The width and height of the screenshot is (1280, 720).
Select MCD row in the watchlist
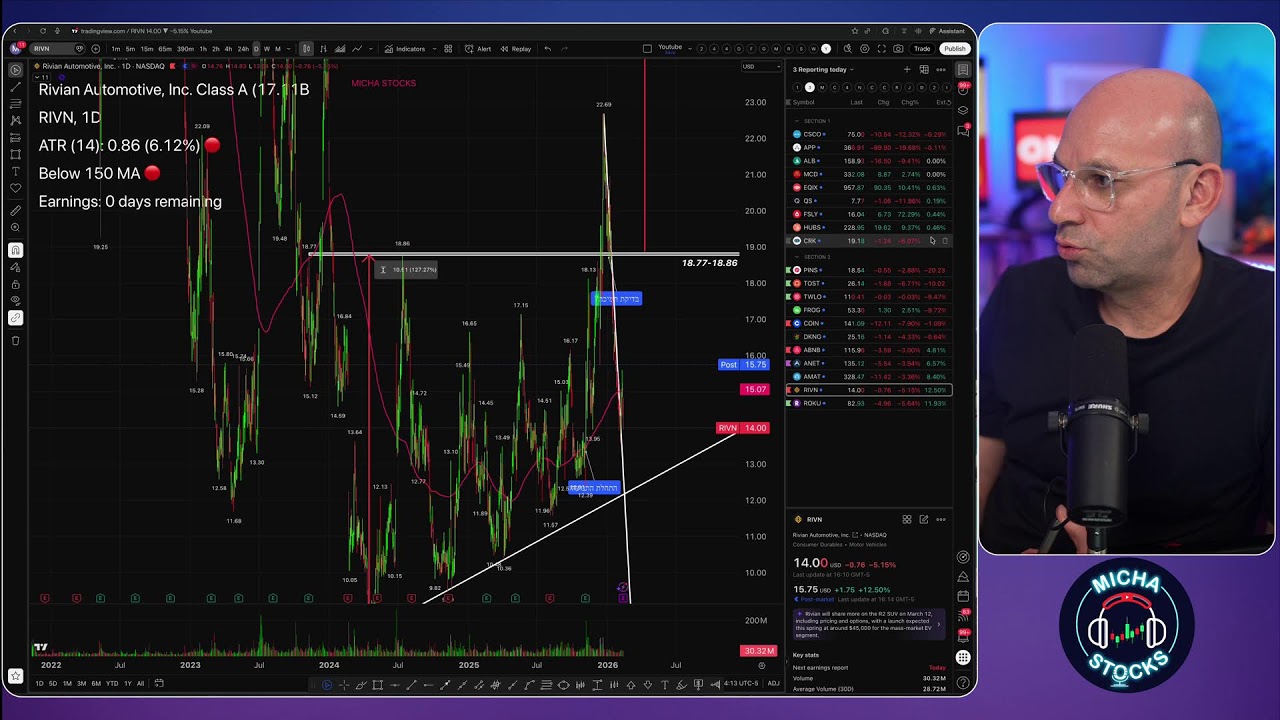869,174
